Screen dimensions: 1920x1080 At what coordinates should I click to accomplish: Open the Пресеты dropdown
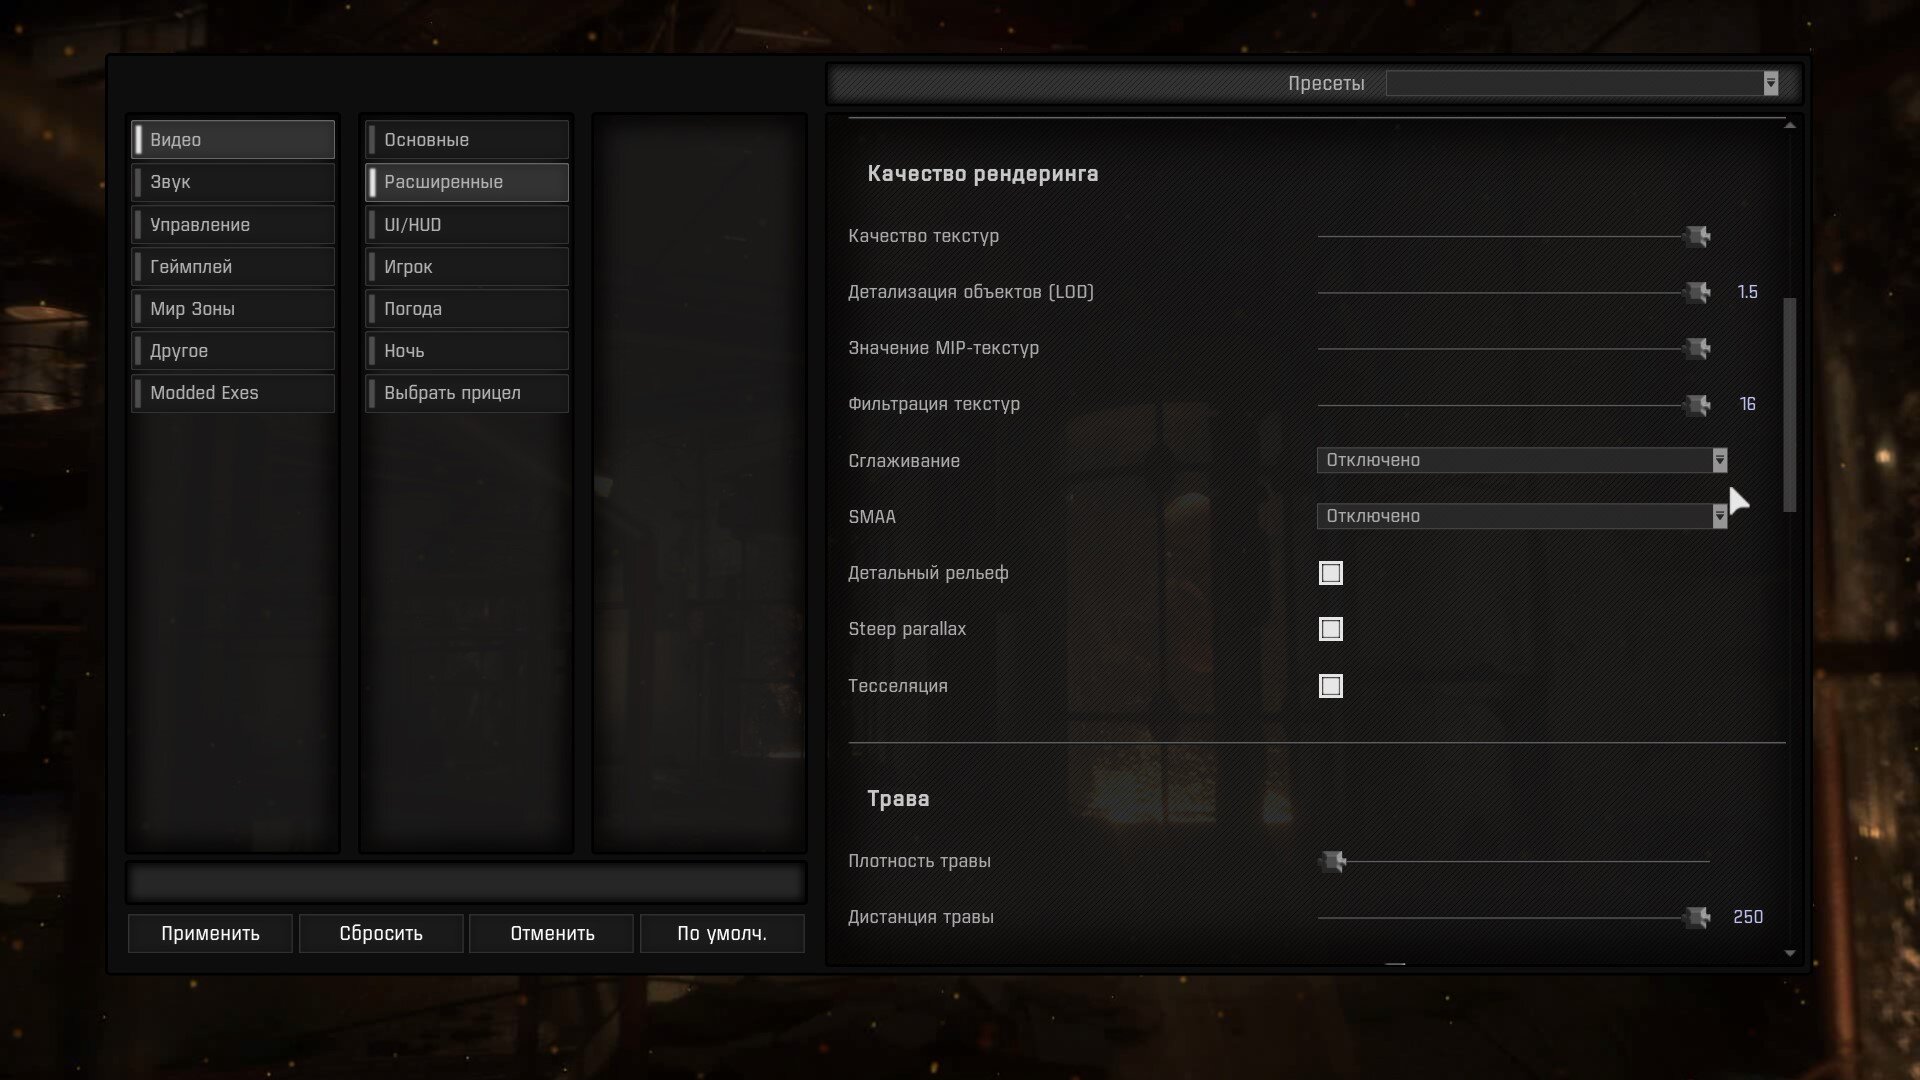coord(1770,83)
